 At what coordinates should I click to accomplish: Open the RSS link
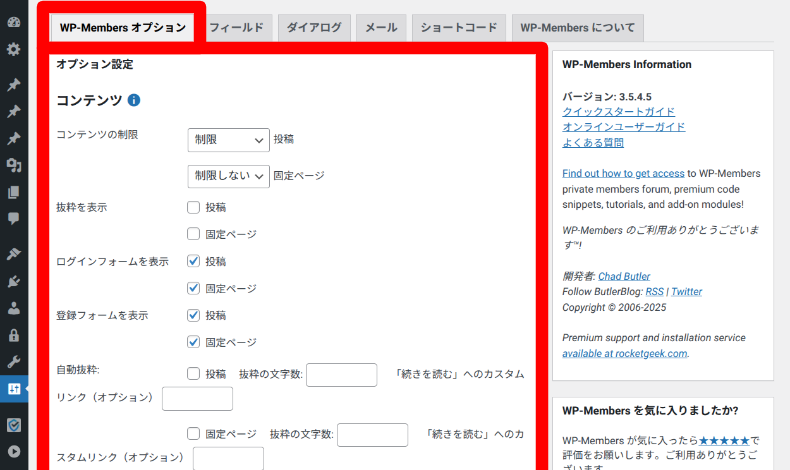654,292
